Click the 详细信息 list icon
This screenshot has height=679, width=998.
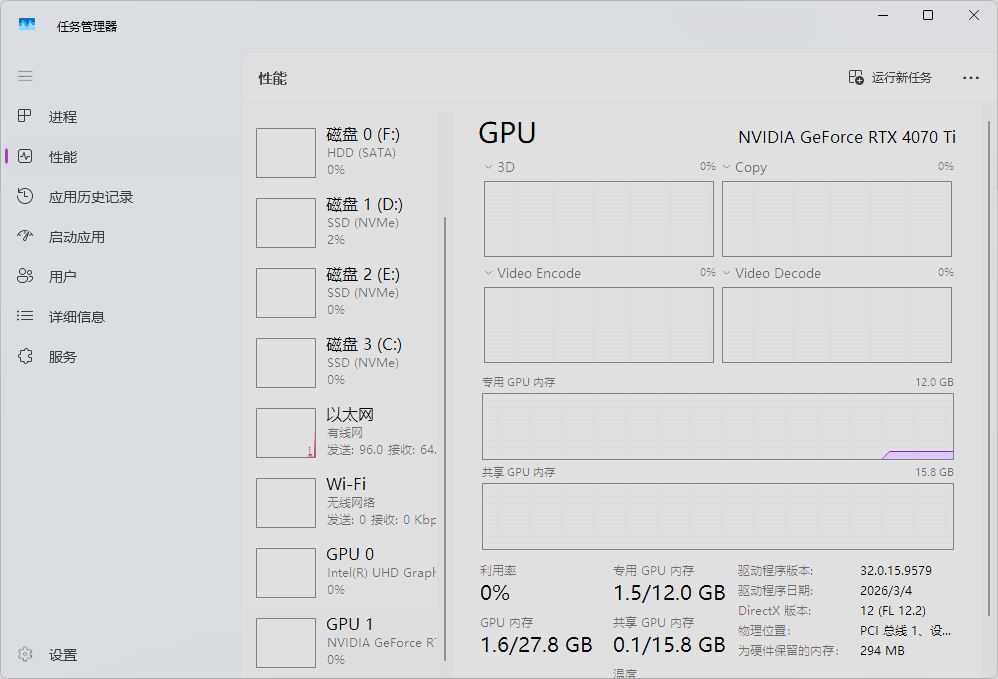pyautogui.click(x=25, y=316)
